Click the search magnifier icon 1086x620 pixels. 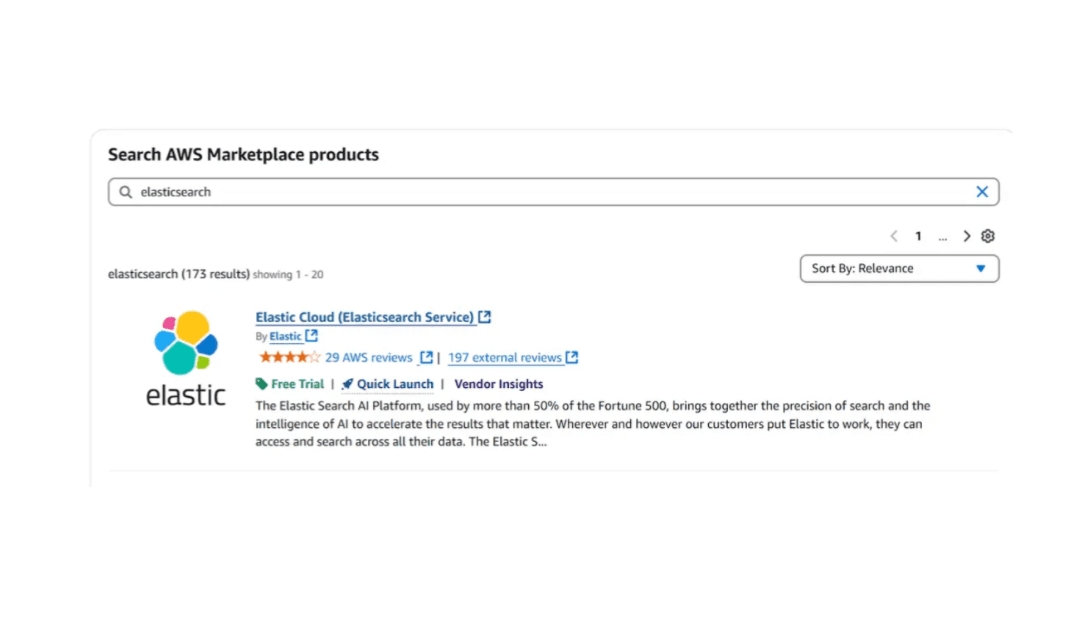pos(125,192)
